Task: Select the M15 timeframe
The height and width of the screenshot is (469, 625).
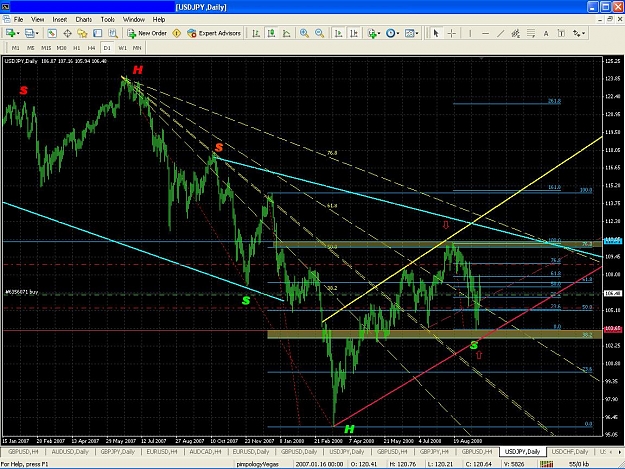Action: click(x=46, y=48)
